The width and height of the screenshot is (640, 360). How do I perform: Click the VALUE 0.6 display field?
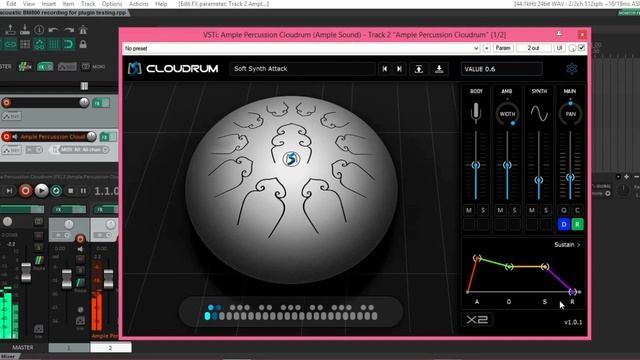(x=502, y=69)
